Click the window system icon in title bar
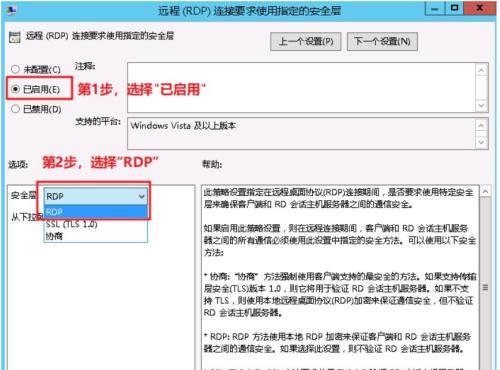Image resolution: width=500 pixels, height=370 pixels. click(12, 10)
